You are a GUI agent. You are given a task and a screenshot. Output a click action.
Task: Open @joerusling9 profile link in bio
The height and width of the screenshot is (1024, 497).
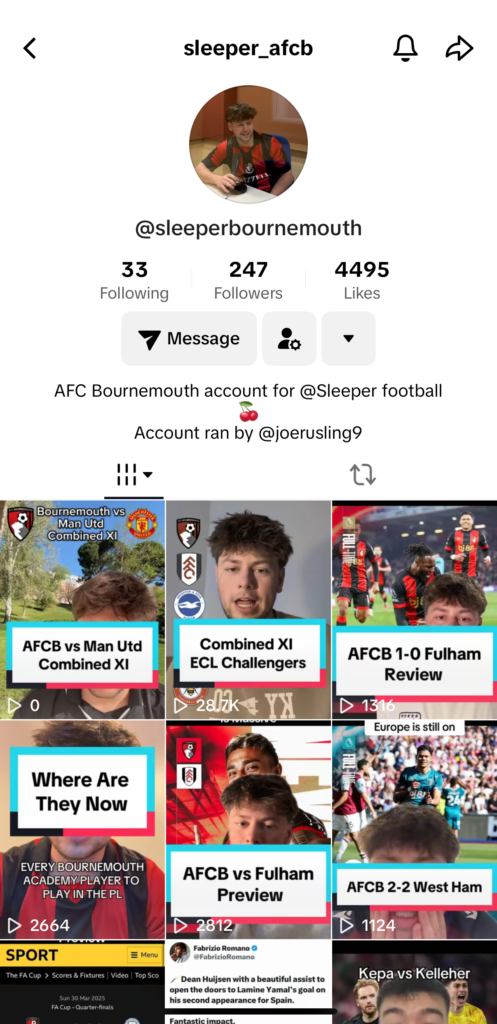tap(310, 433)
